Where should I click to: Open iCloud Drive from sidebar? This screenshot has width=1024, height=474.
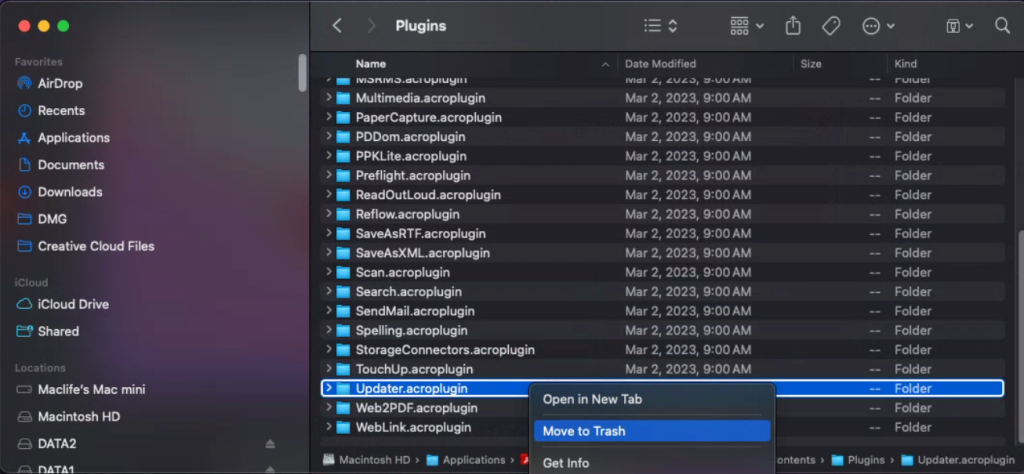tap(73, 304)
